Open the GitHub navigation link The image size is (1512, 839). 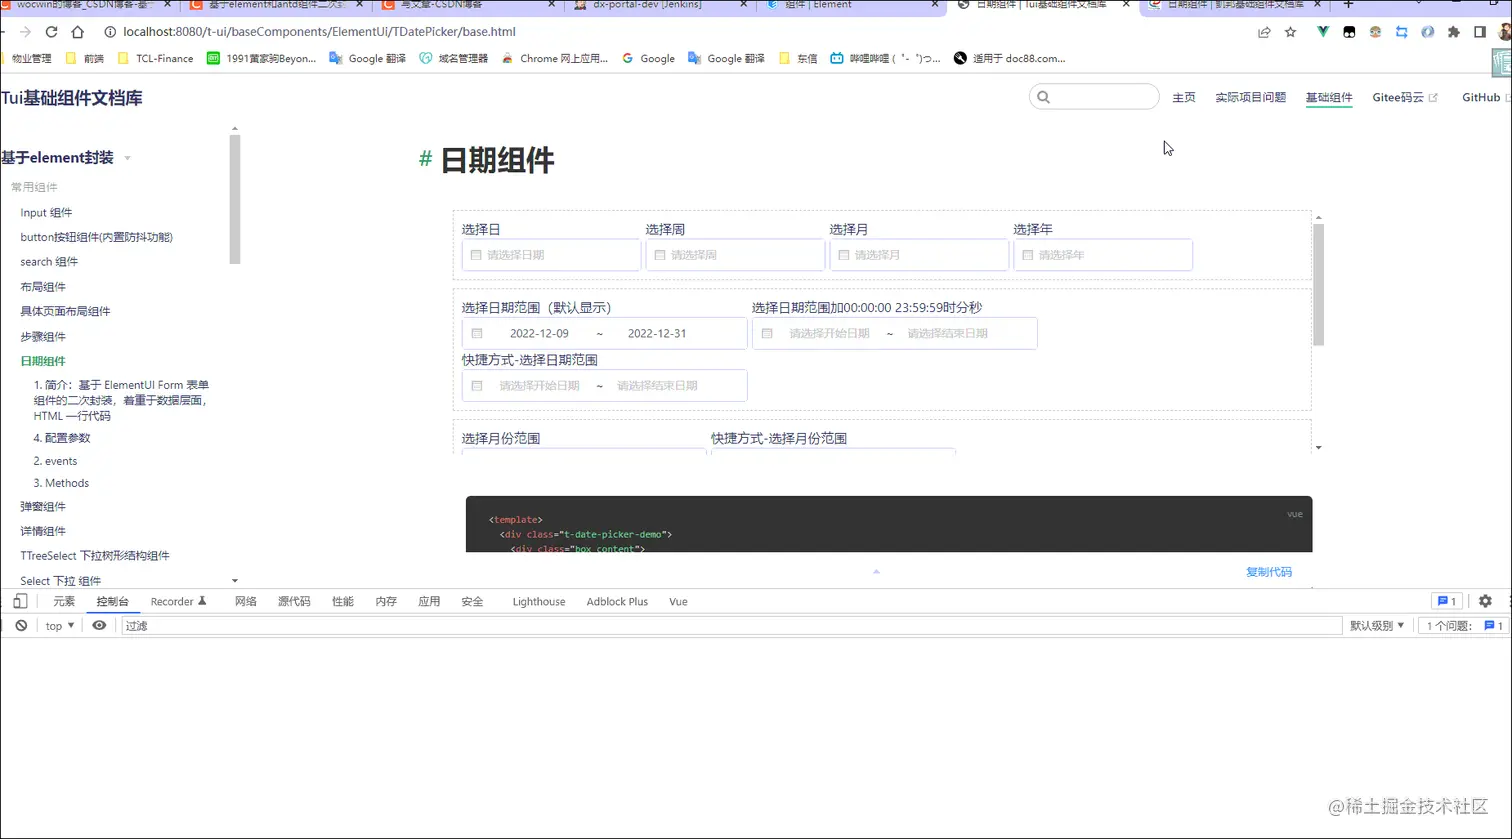pos(1481,97)
